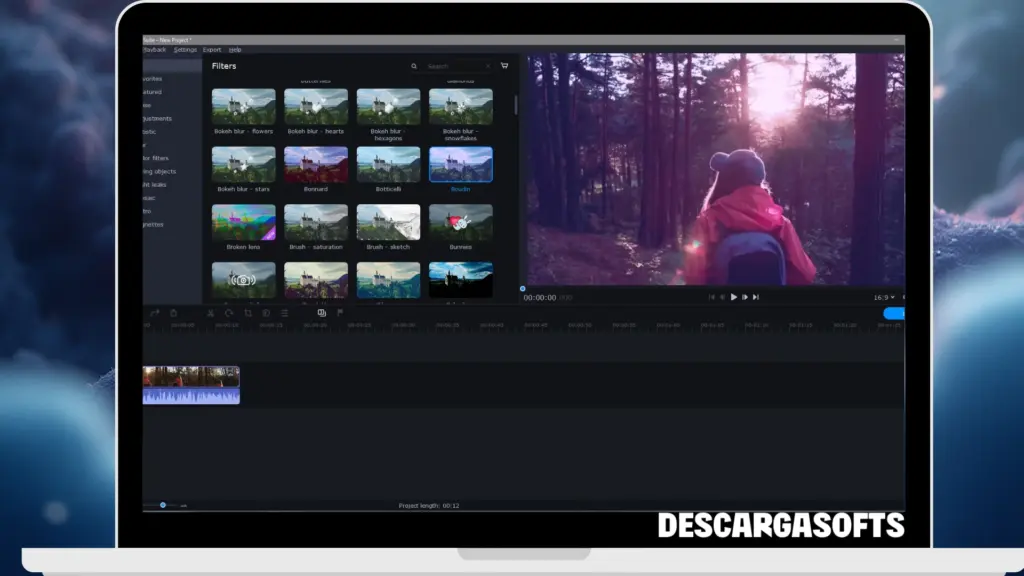1024x576 pixels.
Task: Rotate the selected clip with the rotate icon
Action: click(x=229, y=313)
